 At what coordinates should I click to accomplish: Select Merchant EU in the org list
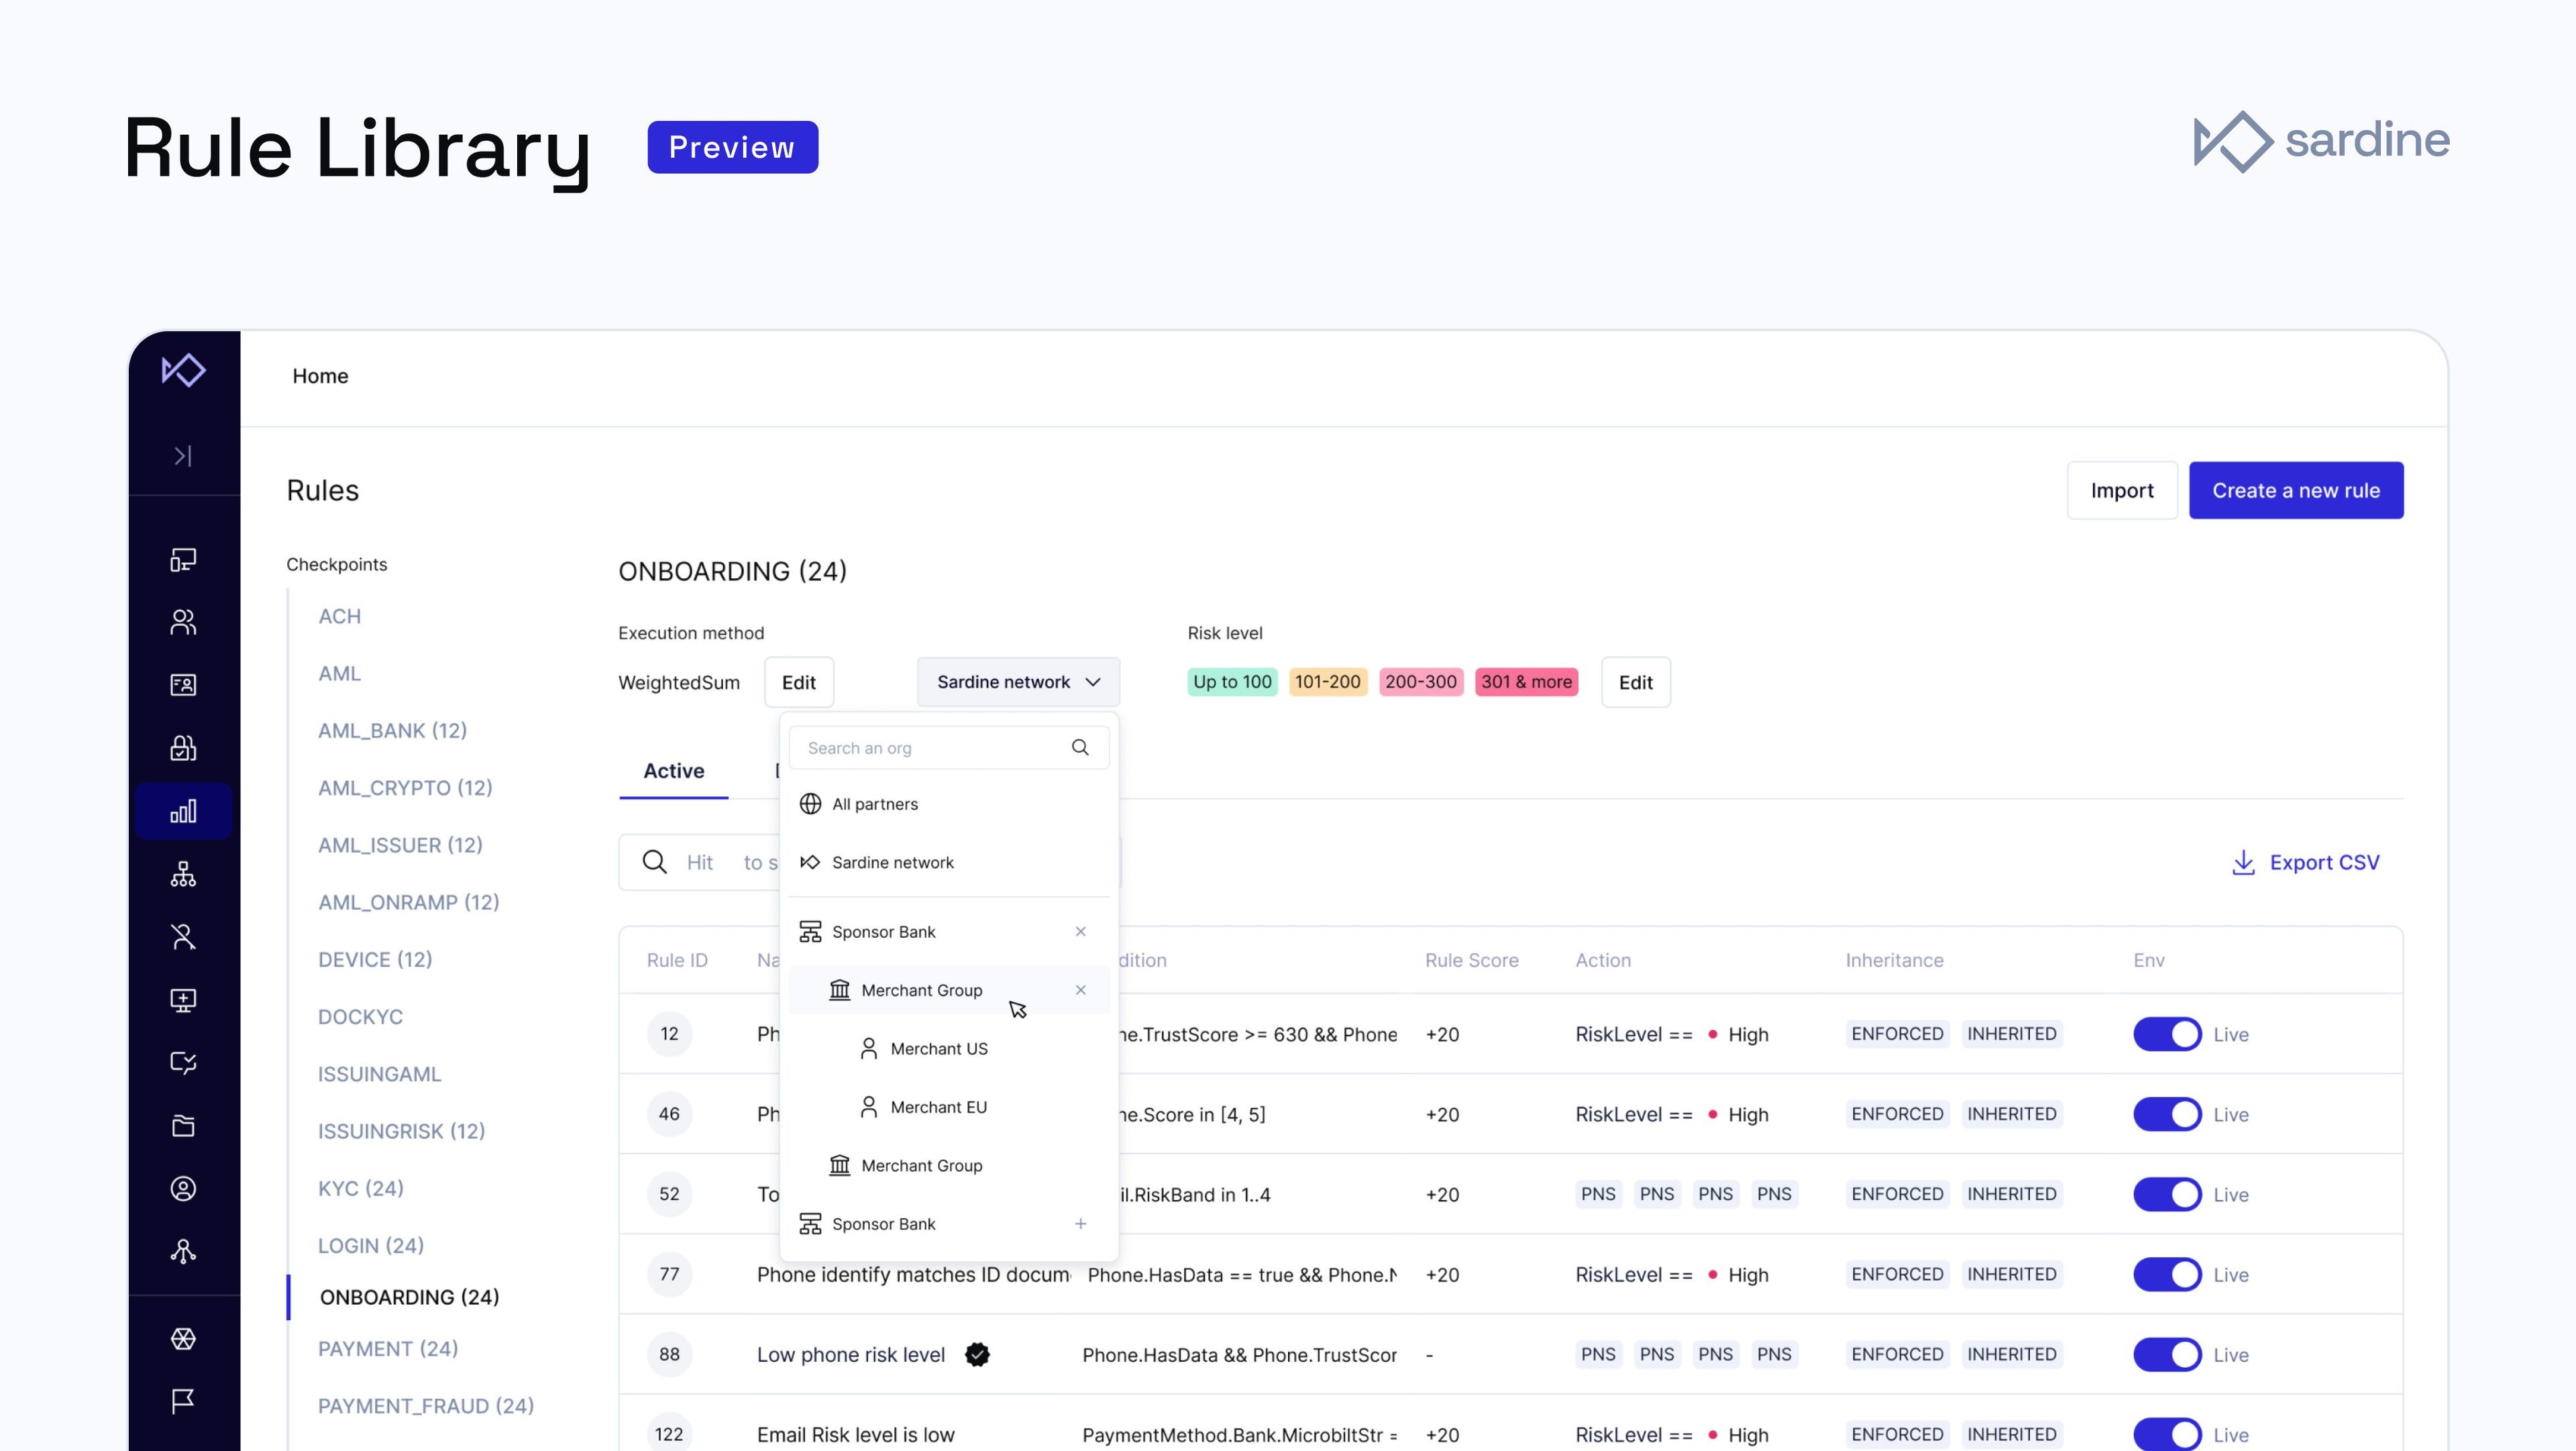pos(949,1107)
